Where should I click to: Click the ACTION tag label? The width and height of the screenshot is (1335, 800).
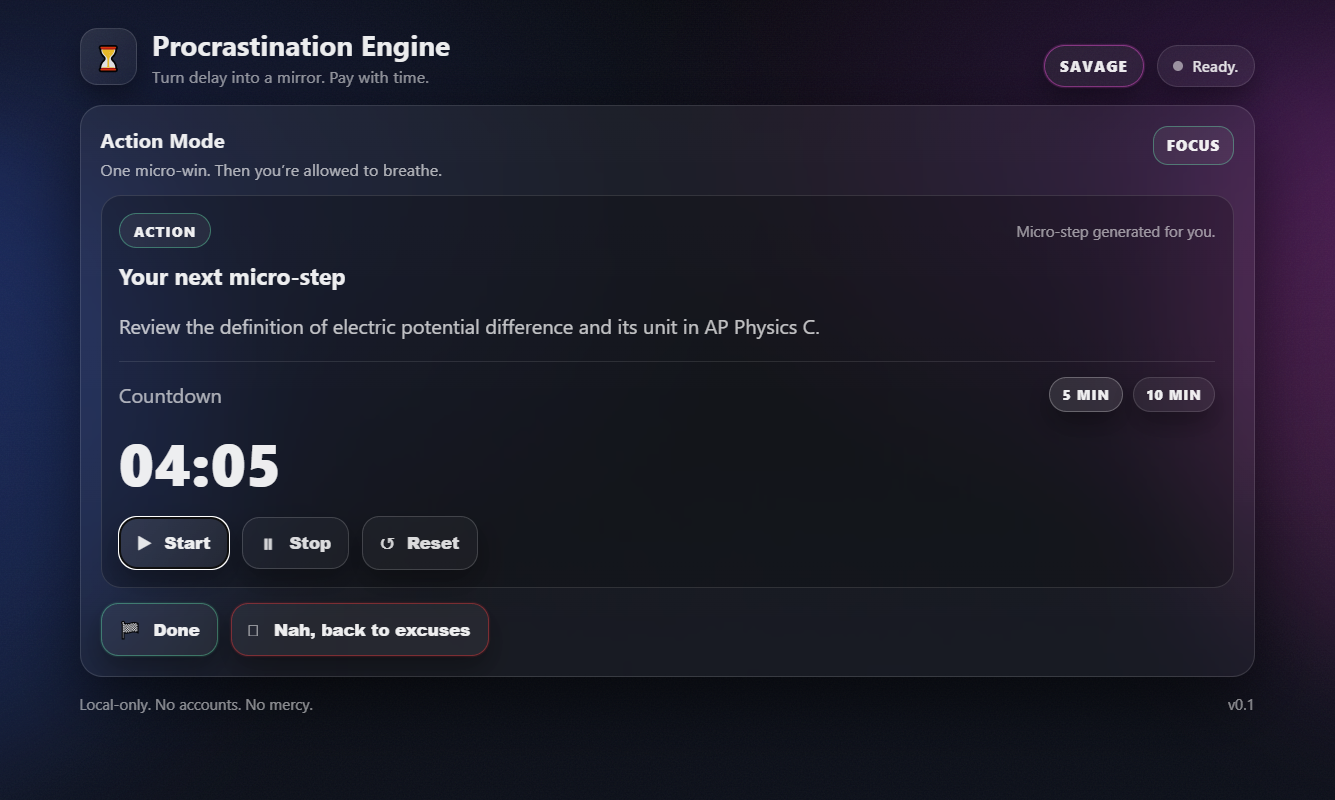164,231
